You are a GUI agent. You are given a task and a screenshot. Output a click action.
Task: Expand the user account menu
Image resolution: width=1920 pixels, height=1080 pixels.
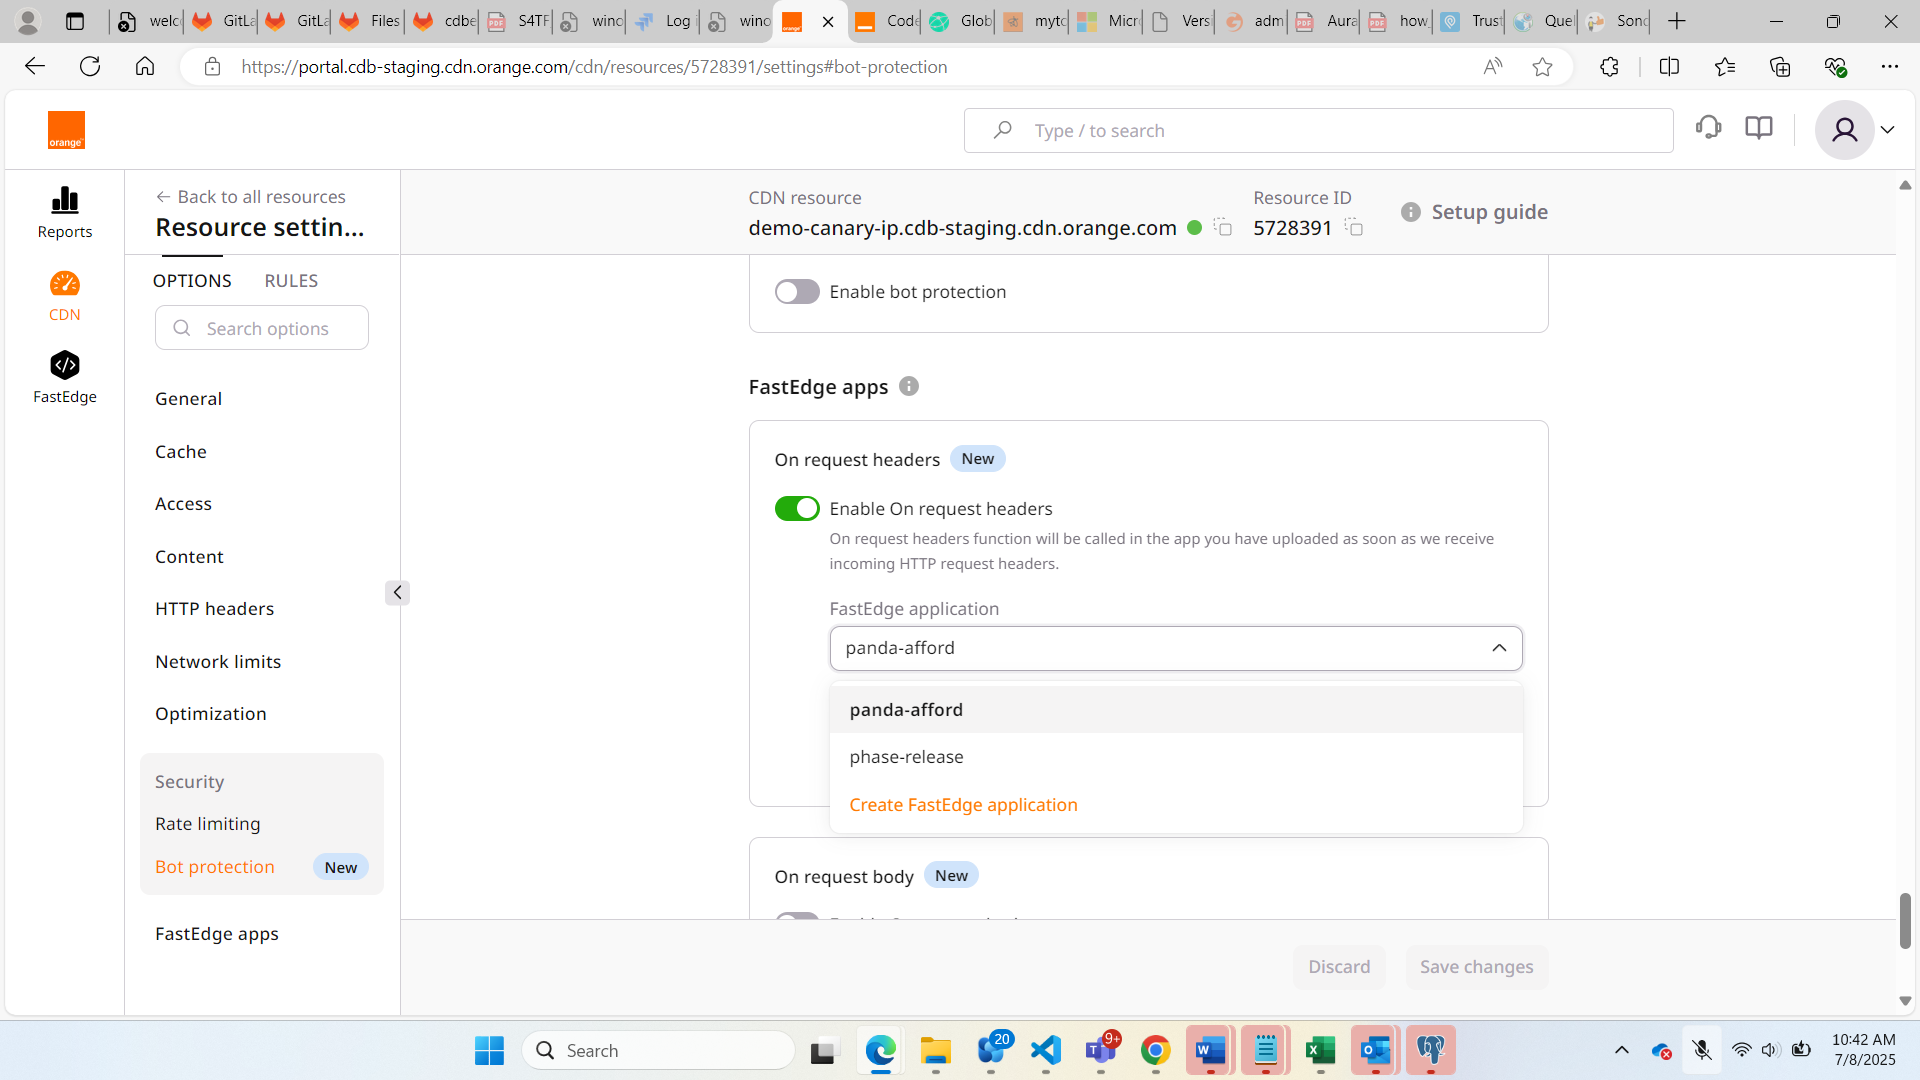[1886, 130]
